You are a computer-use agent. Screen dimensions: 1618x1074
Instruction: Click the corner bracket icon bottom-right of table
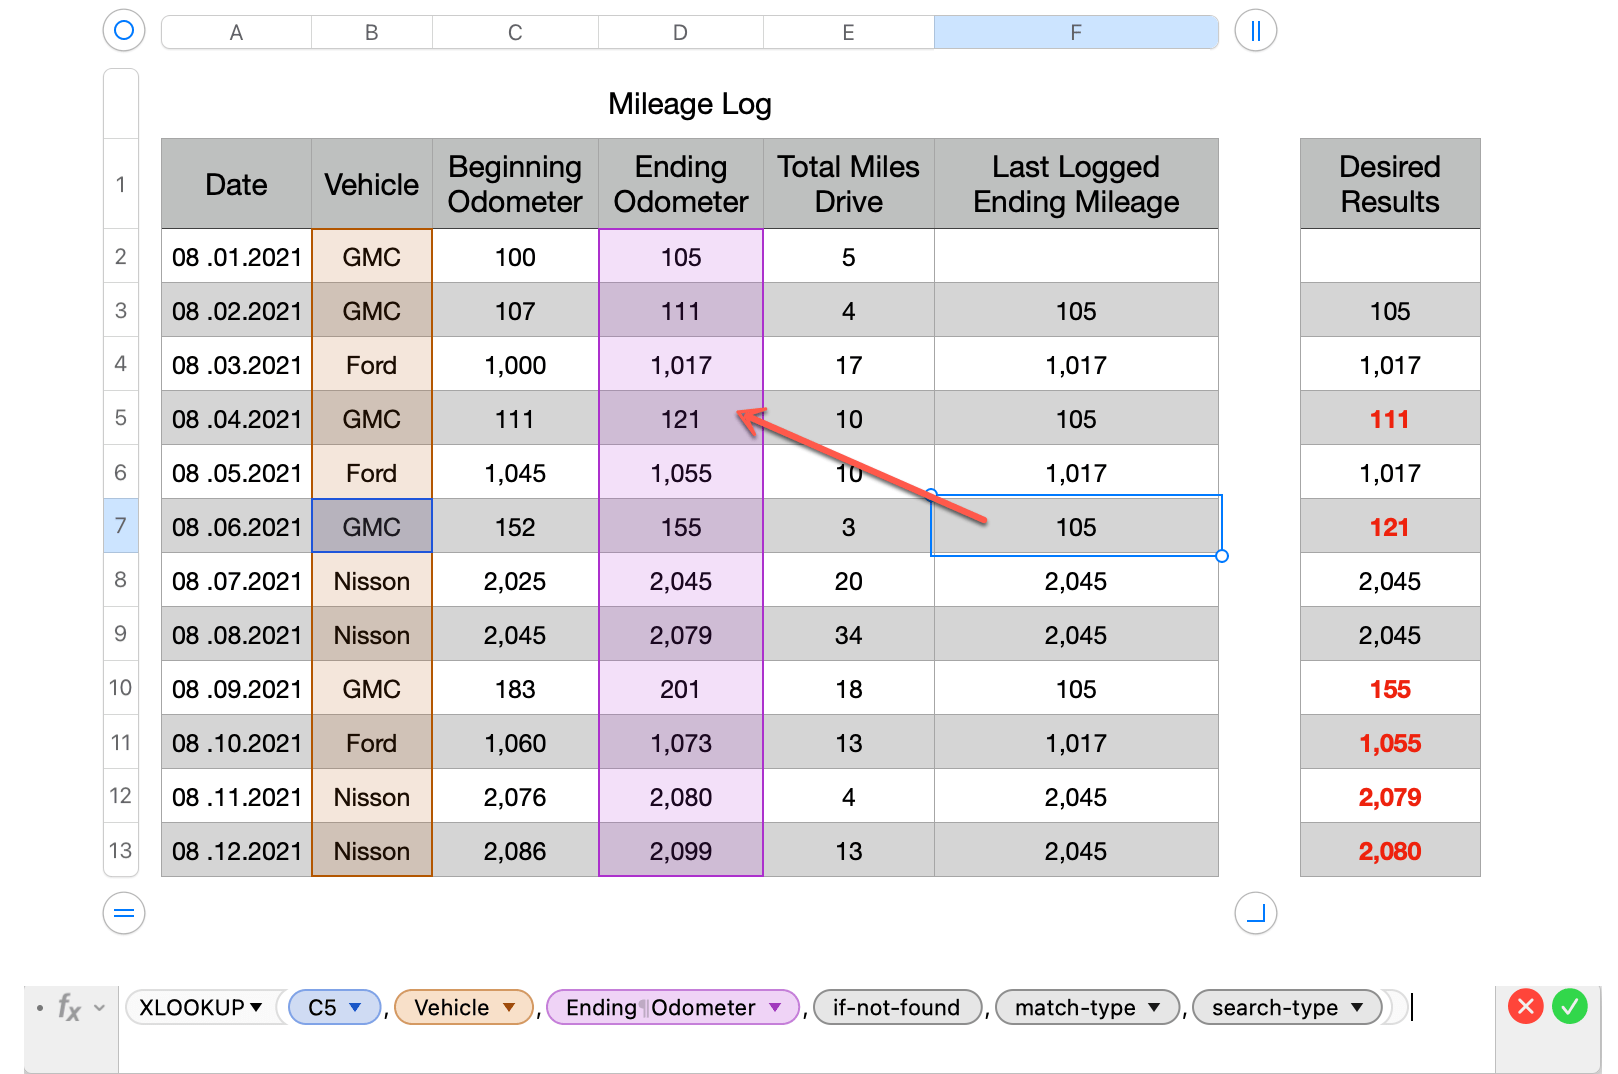(1255, 913)
